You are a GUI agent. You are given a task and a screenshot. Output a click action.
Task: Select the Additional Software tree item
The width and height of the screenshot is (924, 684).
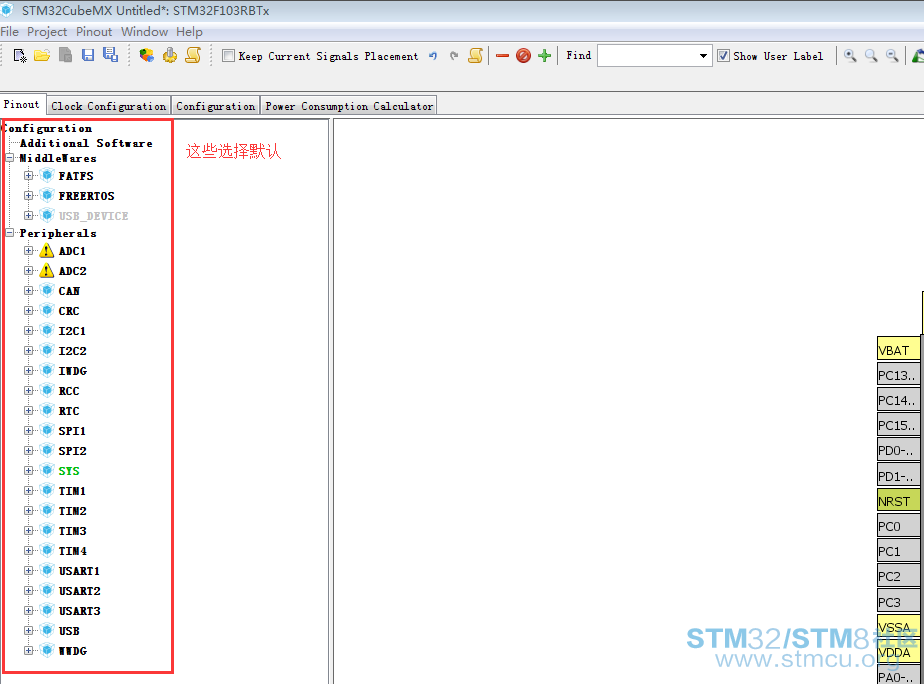86,143
